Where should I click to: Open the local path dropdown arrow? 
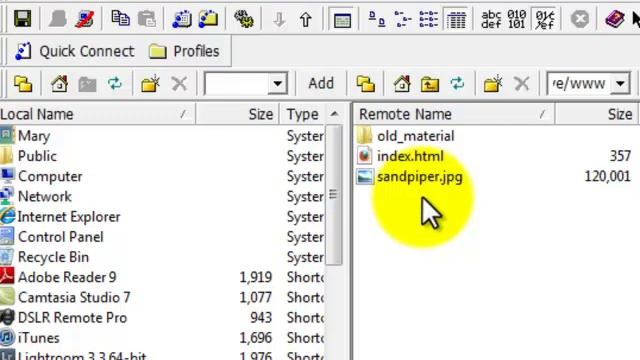tap(278, 84)
